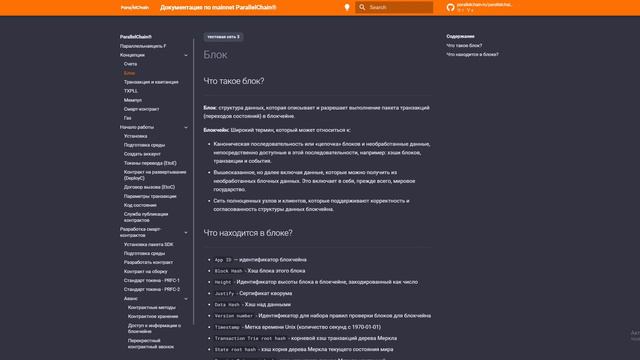This screenshot has height=360, width=640.
Task: Open the Код состояния page
Action: [140, 205]
